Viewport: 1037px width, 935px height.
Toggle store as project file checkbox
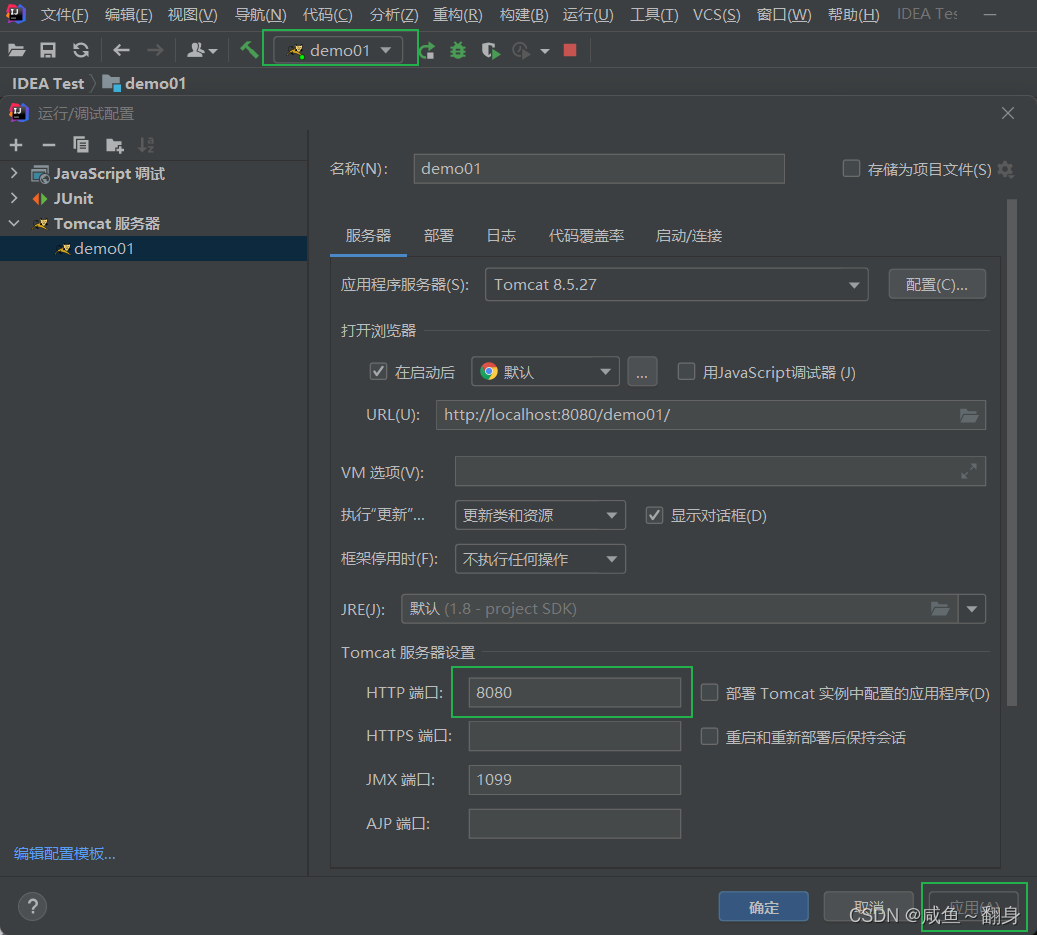click(851, 169)
